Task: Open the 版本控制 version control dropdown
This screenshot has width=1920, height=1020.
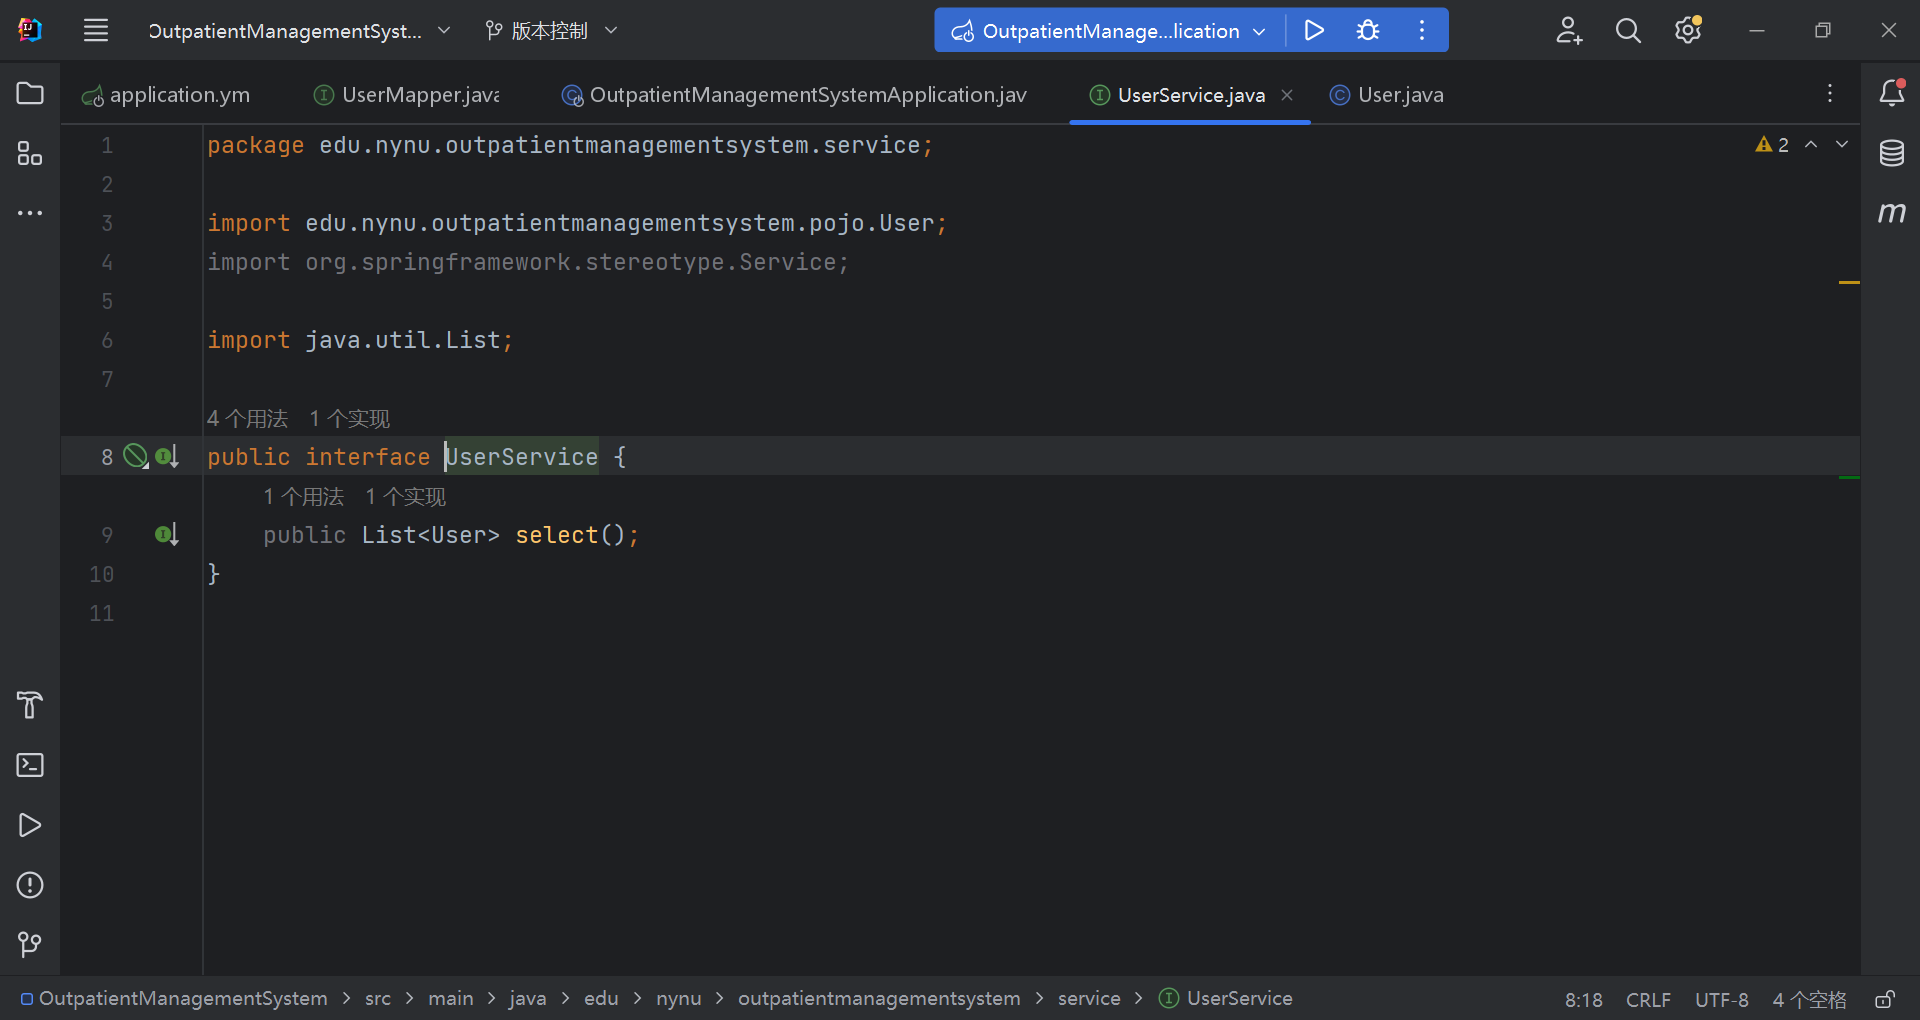Action: click(x=552, y=31)
